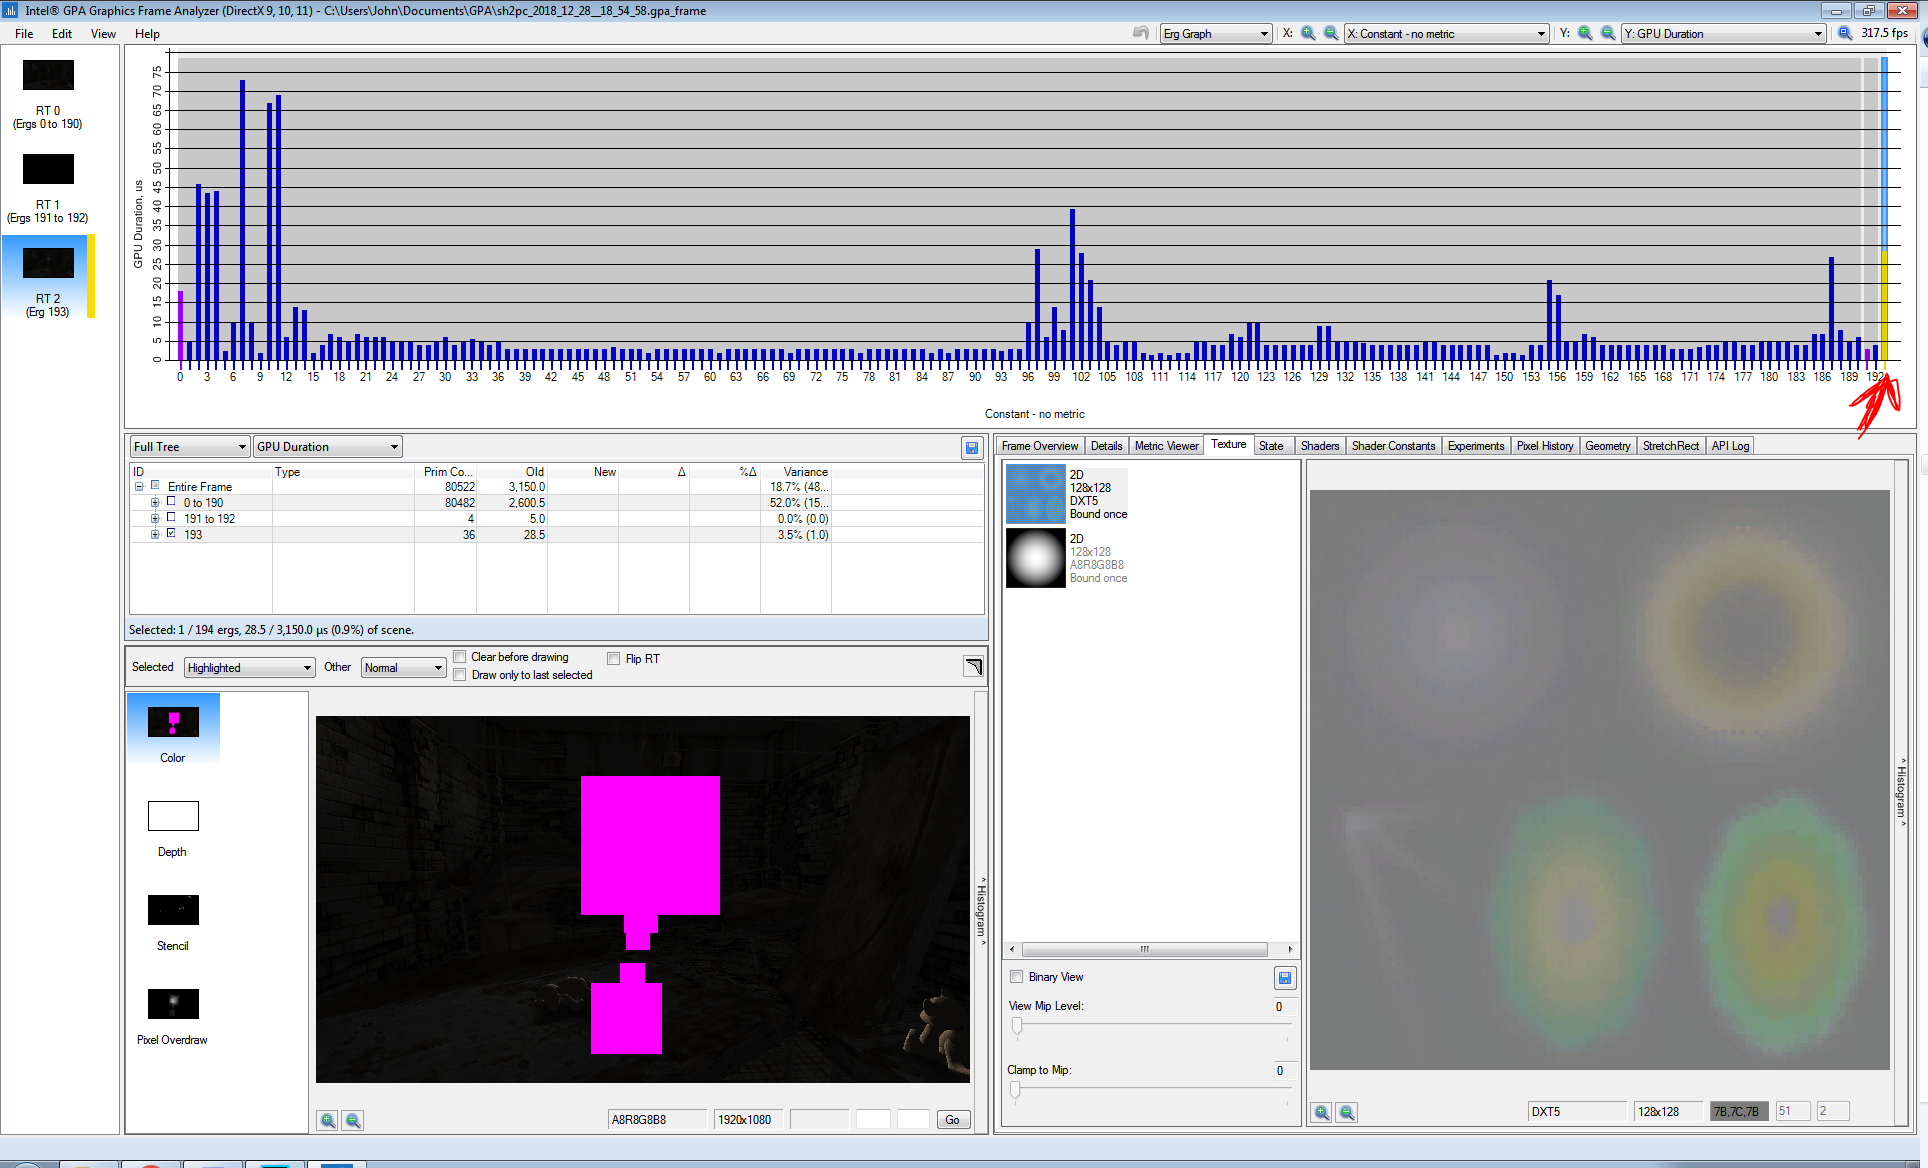Open the Pixel Overdraw view
This screenshot has width=1928, height=1168.
coord(172,1003)
